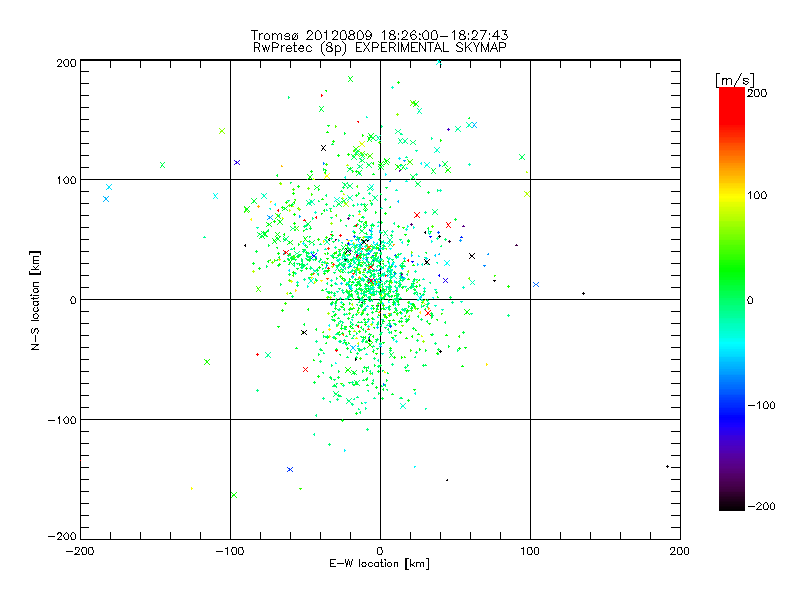
Task: Click the x-axis tick label '-100'
Action: pos(230,552)
